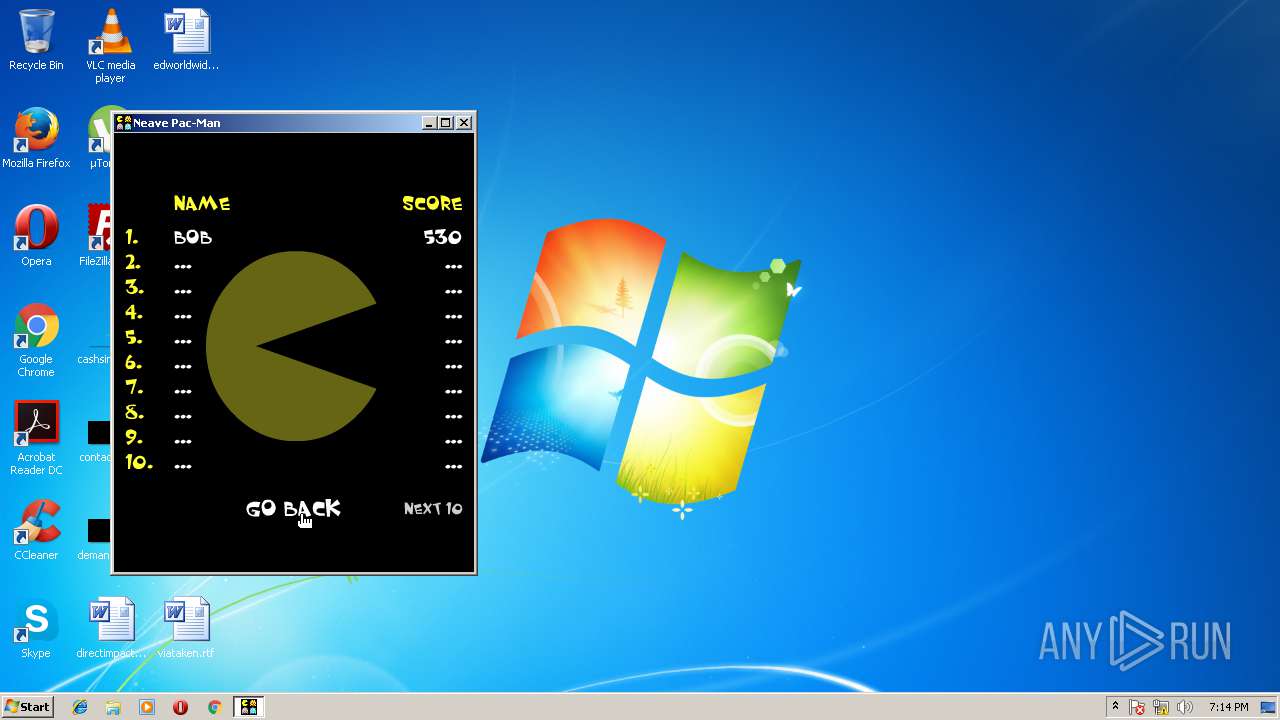
Task: Minimize the Neave Pac-Man window
Action: 428,123
